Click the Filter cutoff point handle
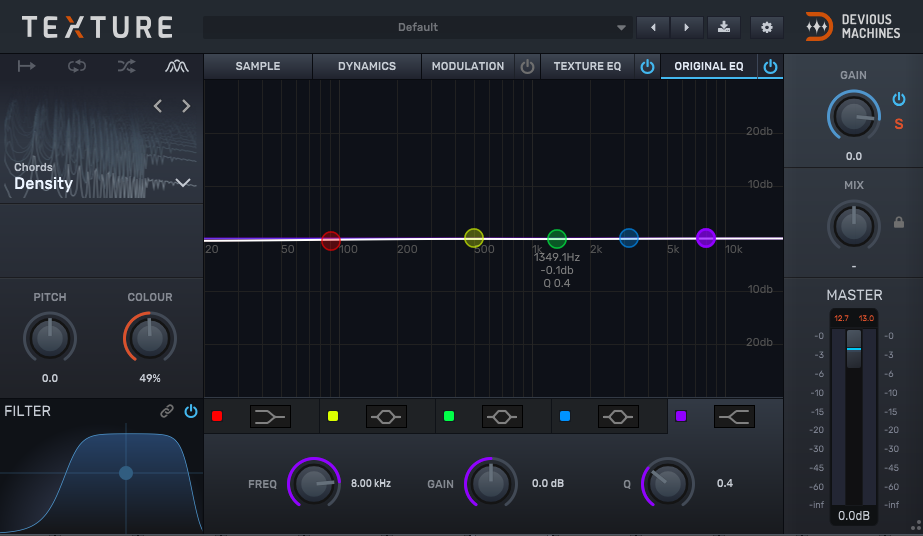This screenshot has width=923, height=536. [126, 473]
